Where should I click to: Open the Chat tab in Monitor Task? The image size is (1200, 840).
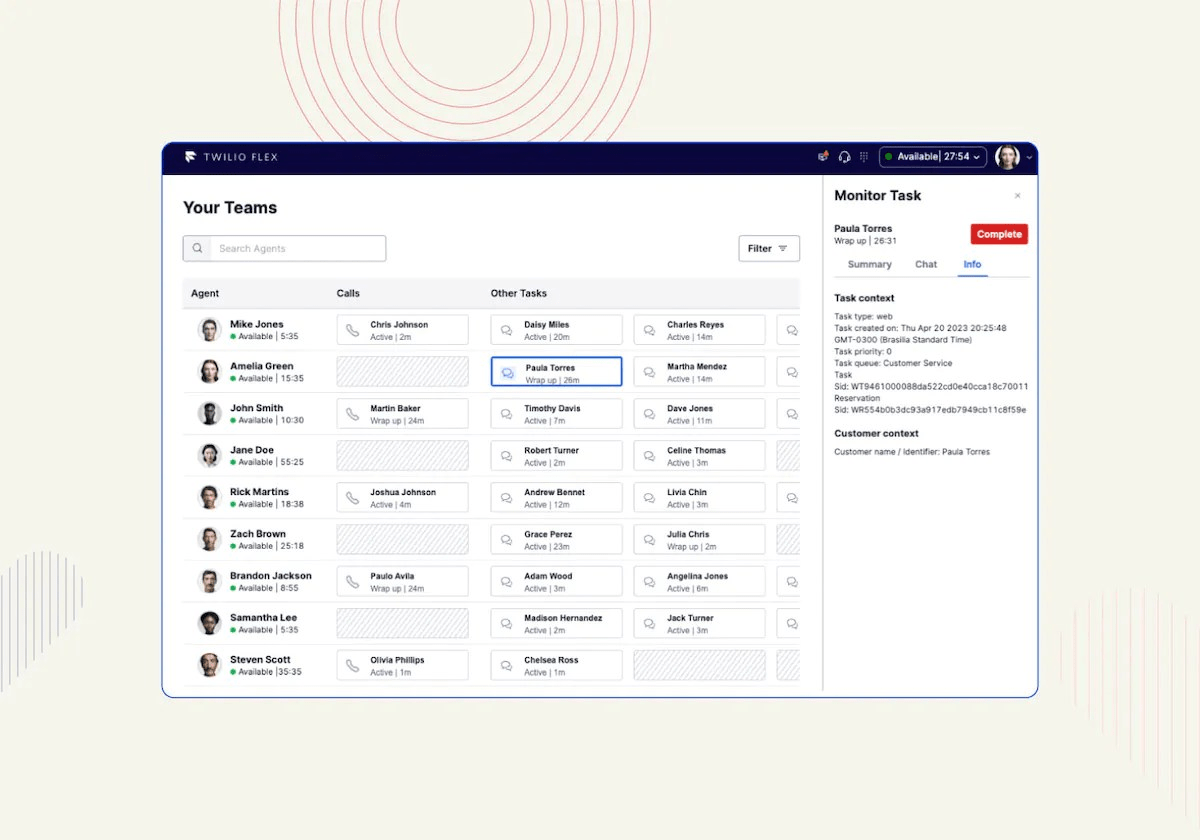coord(925,264)
